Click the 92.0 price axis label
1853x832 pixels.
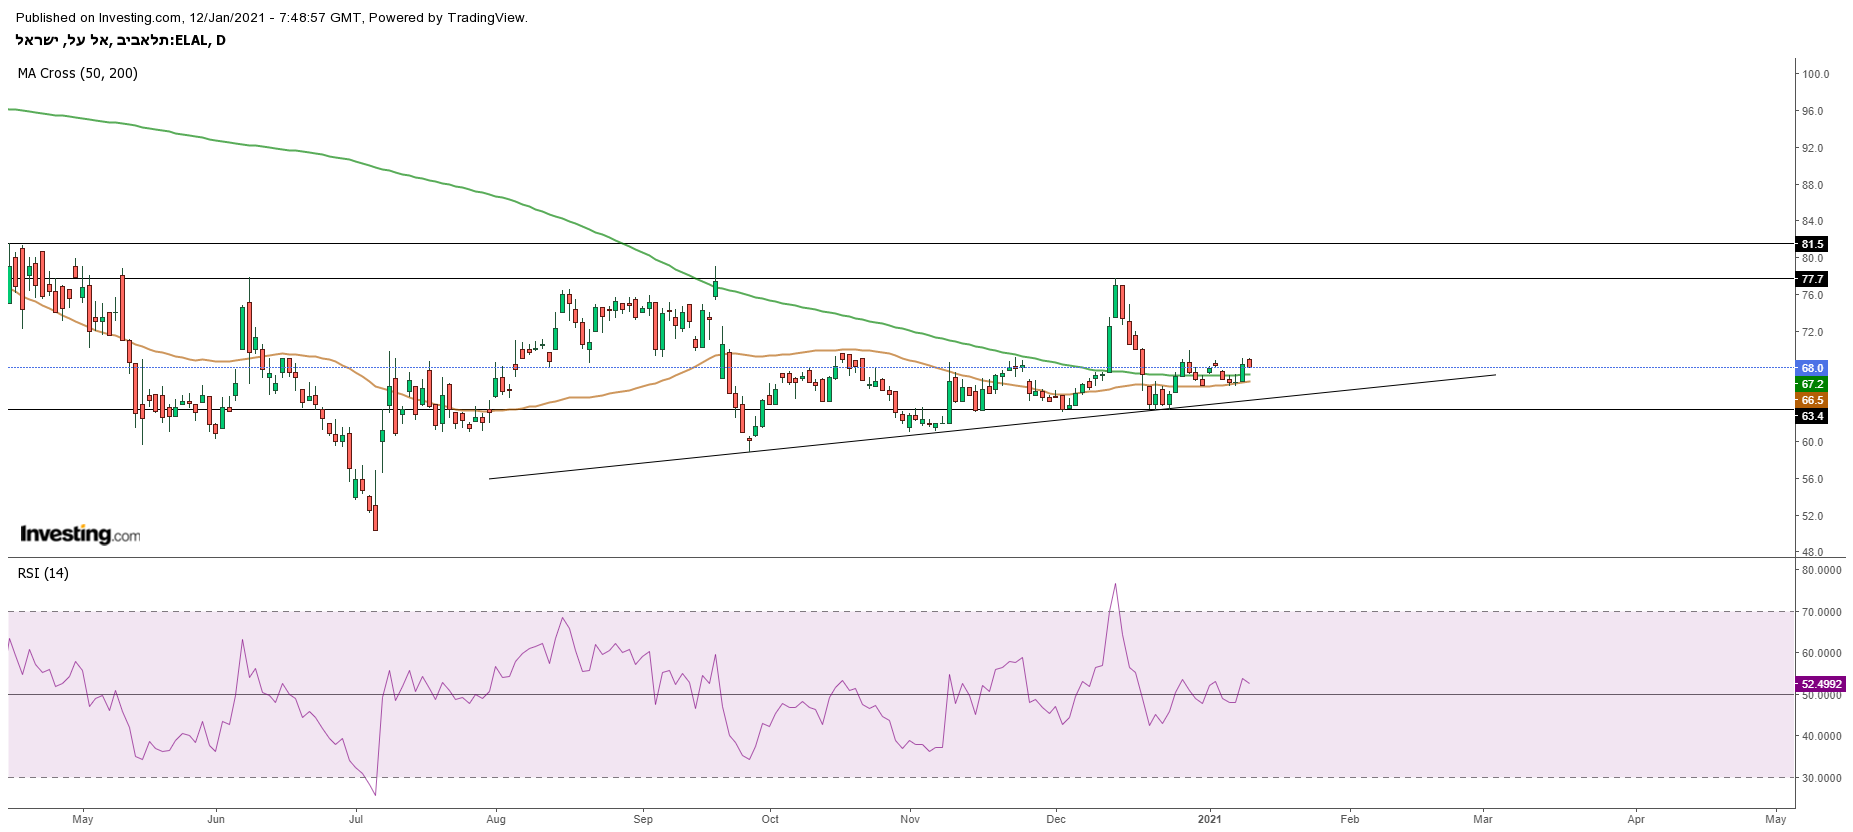coord(1812,148)
